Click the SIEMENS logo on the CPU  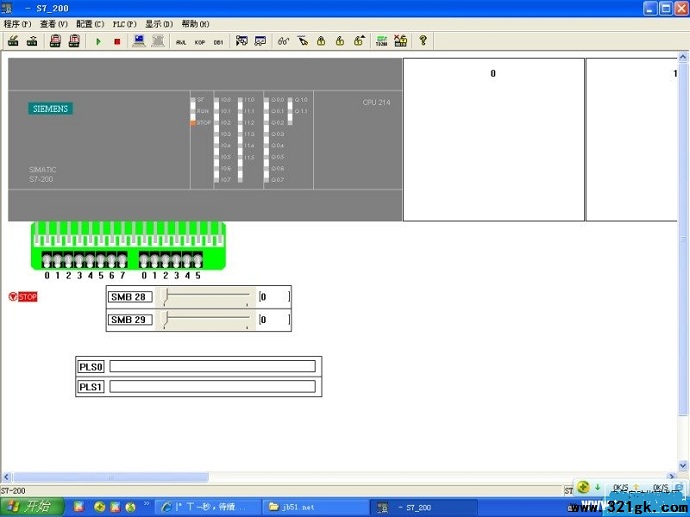coord(51,109)
